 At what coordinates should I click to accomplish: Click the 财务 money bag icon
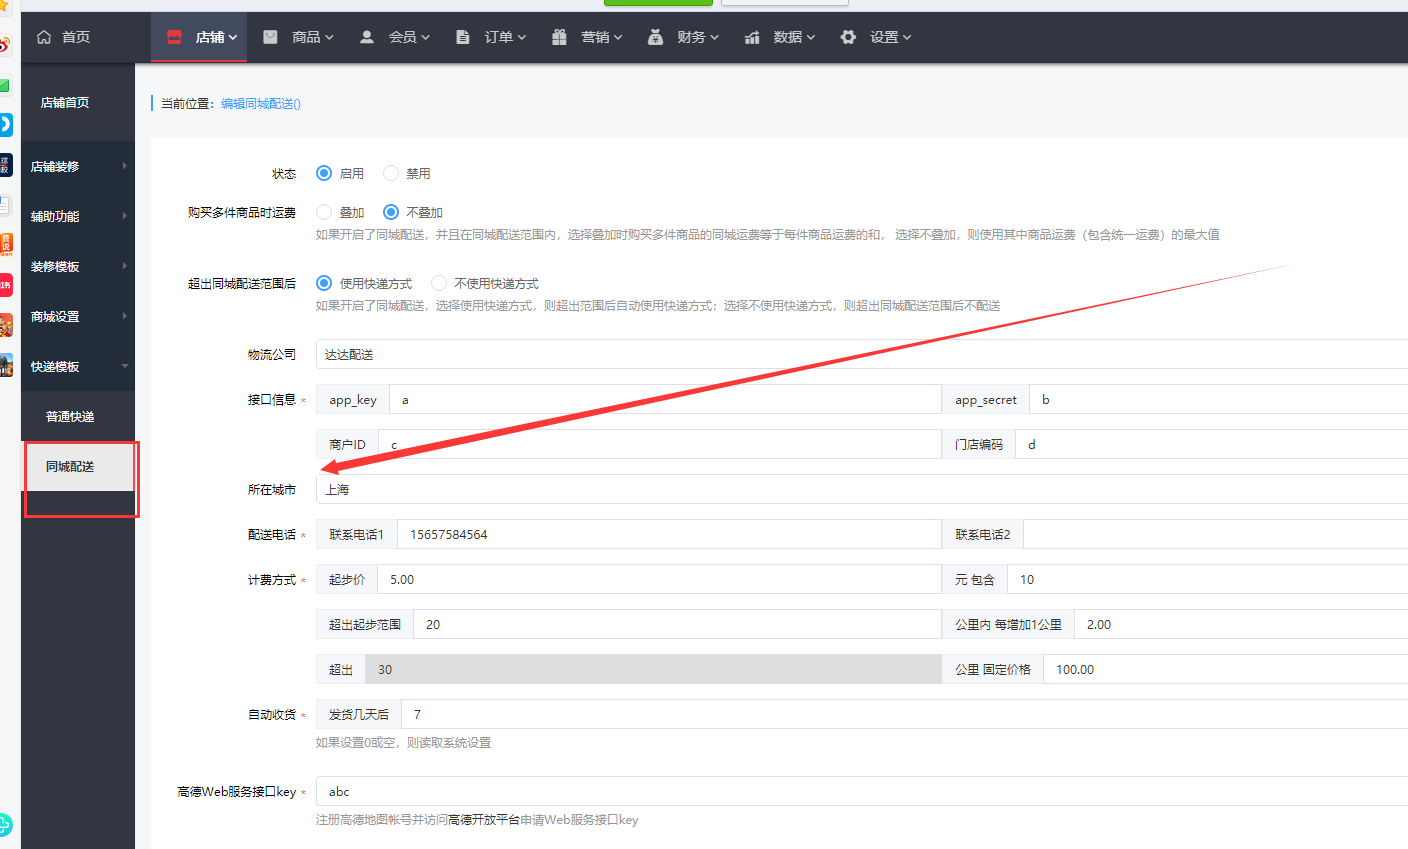[655, 37]
